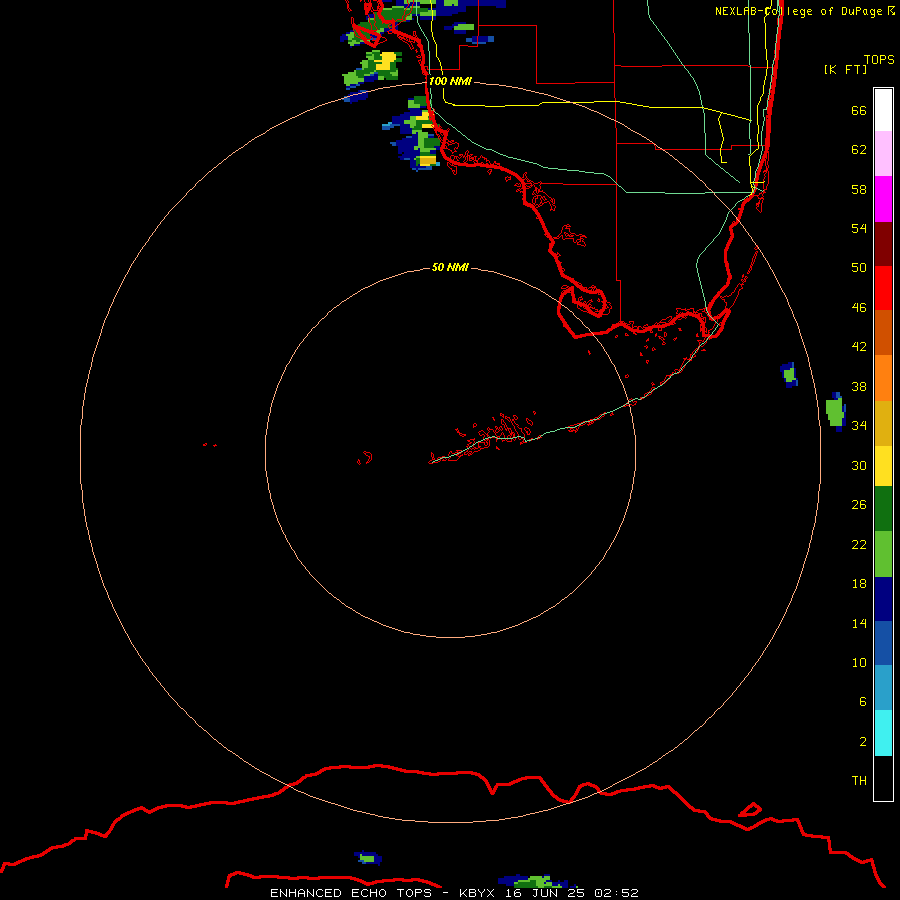Pick the burnt orange swatch in legend
This screenshot has height=900, width=900.
coord(883,333)
